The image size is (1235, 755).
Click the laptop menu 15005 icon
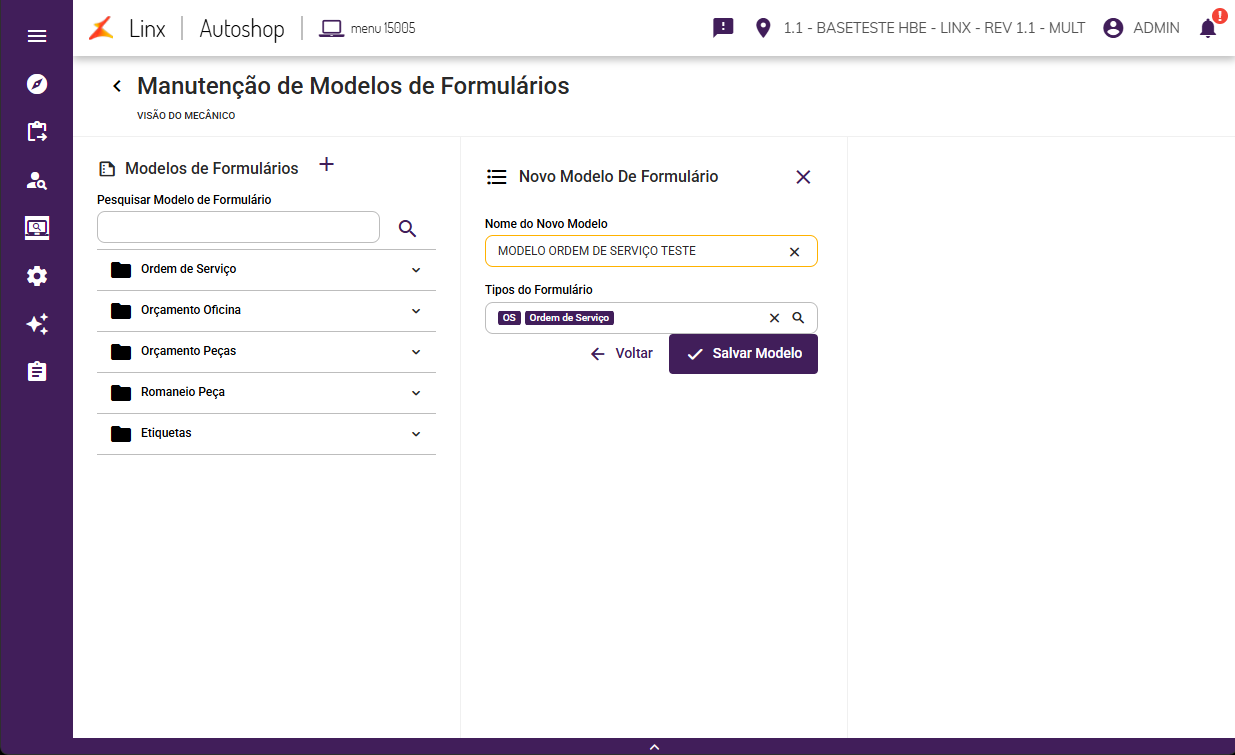(331, 28)
